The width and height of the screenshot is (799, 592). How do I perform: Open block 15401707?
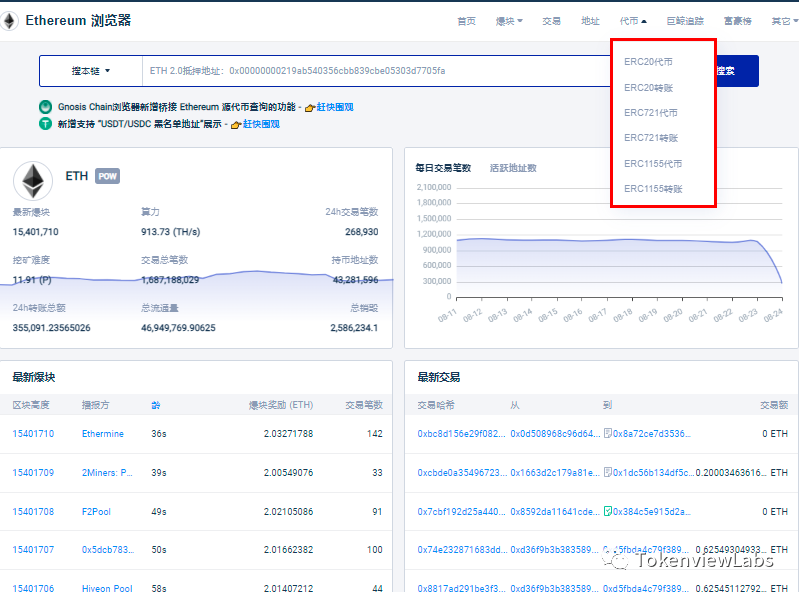click(x=33, y=550)
